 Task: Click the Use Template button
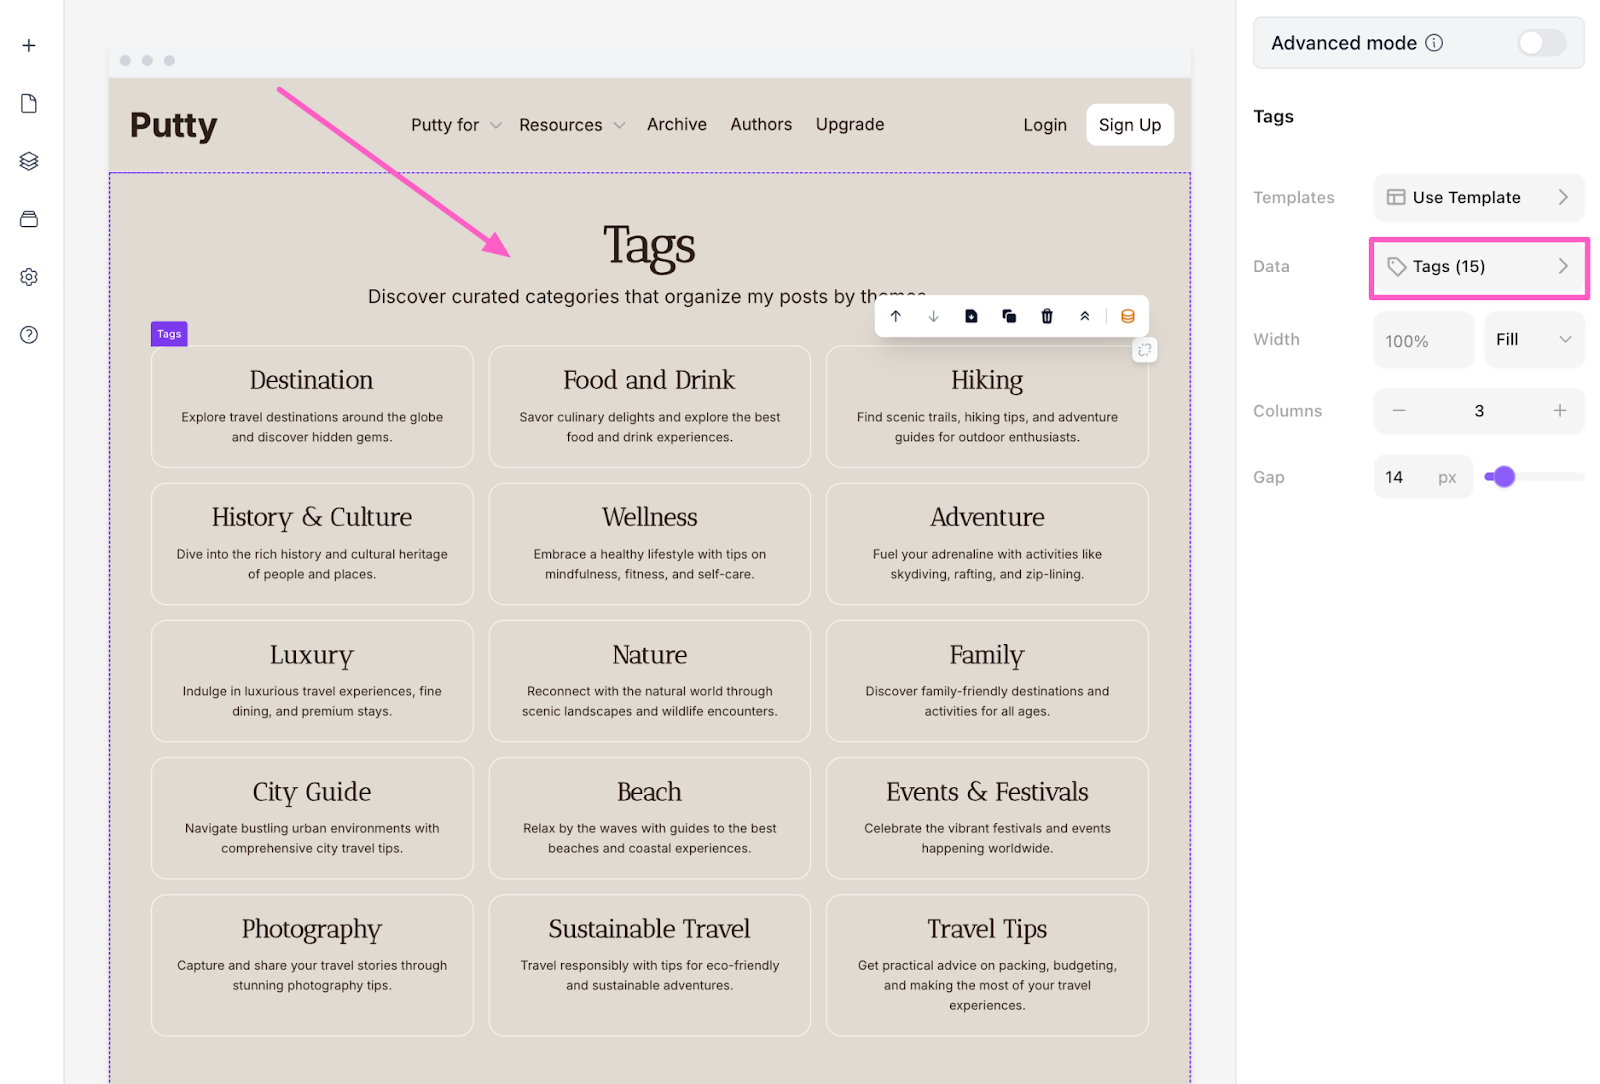[x=1478, y=198]
